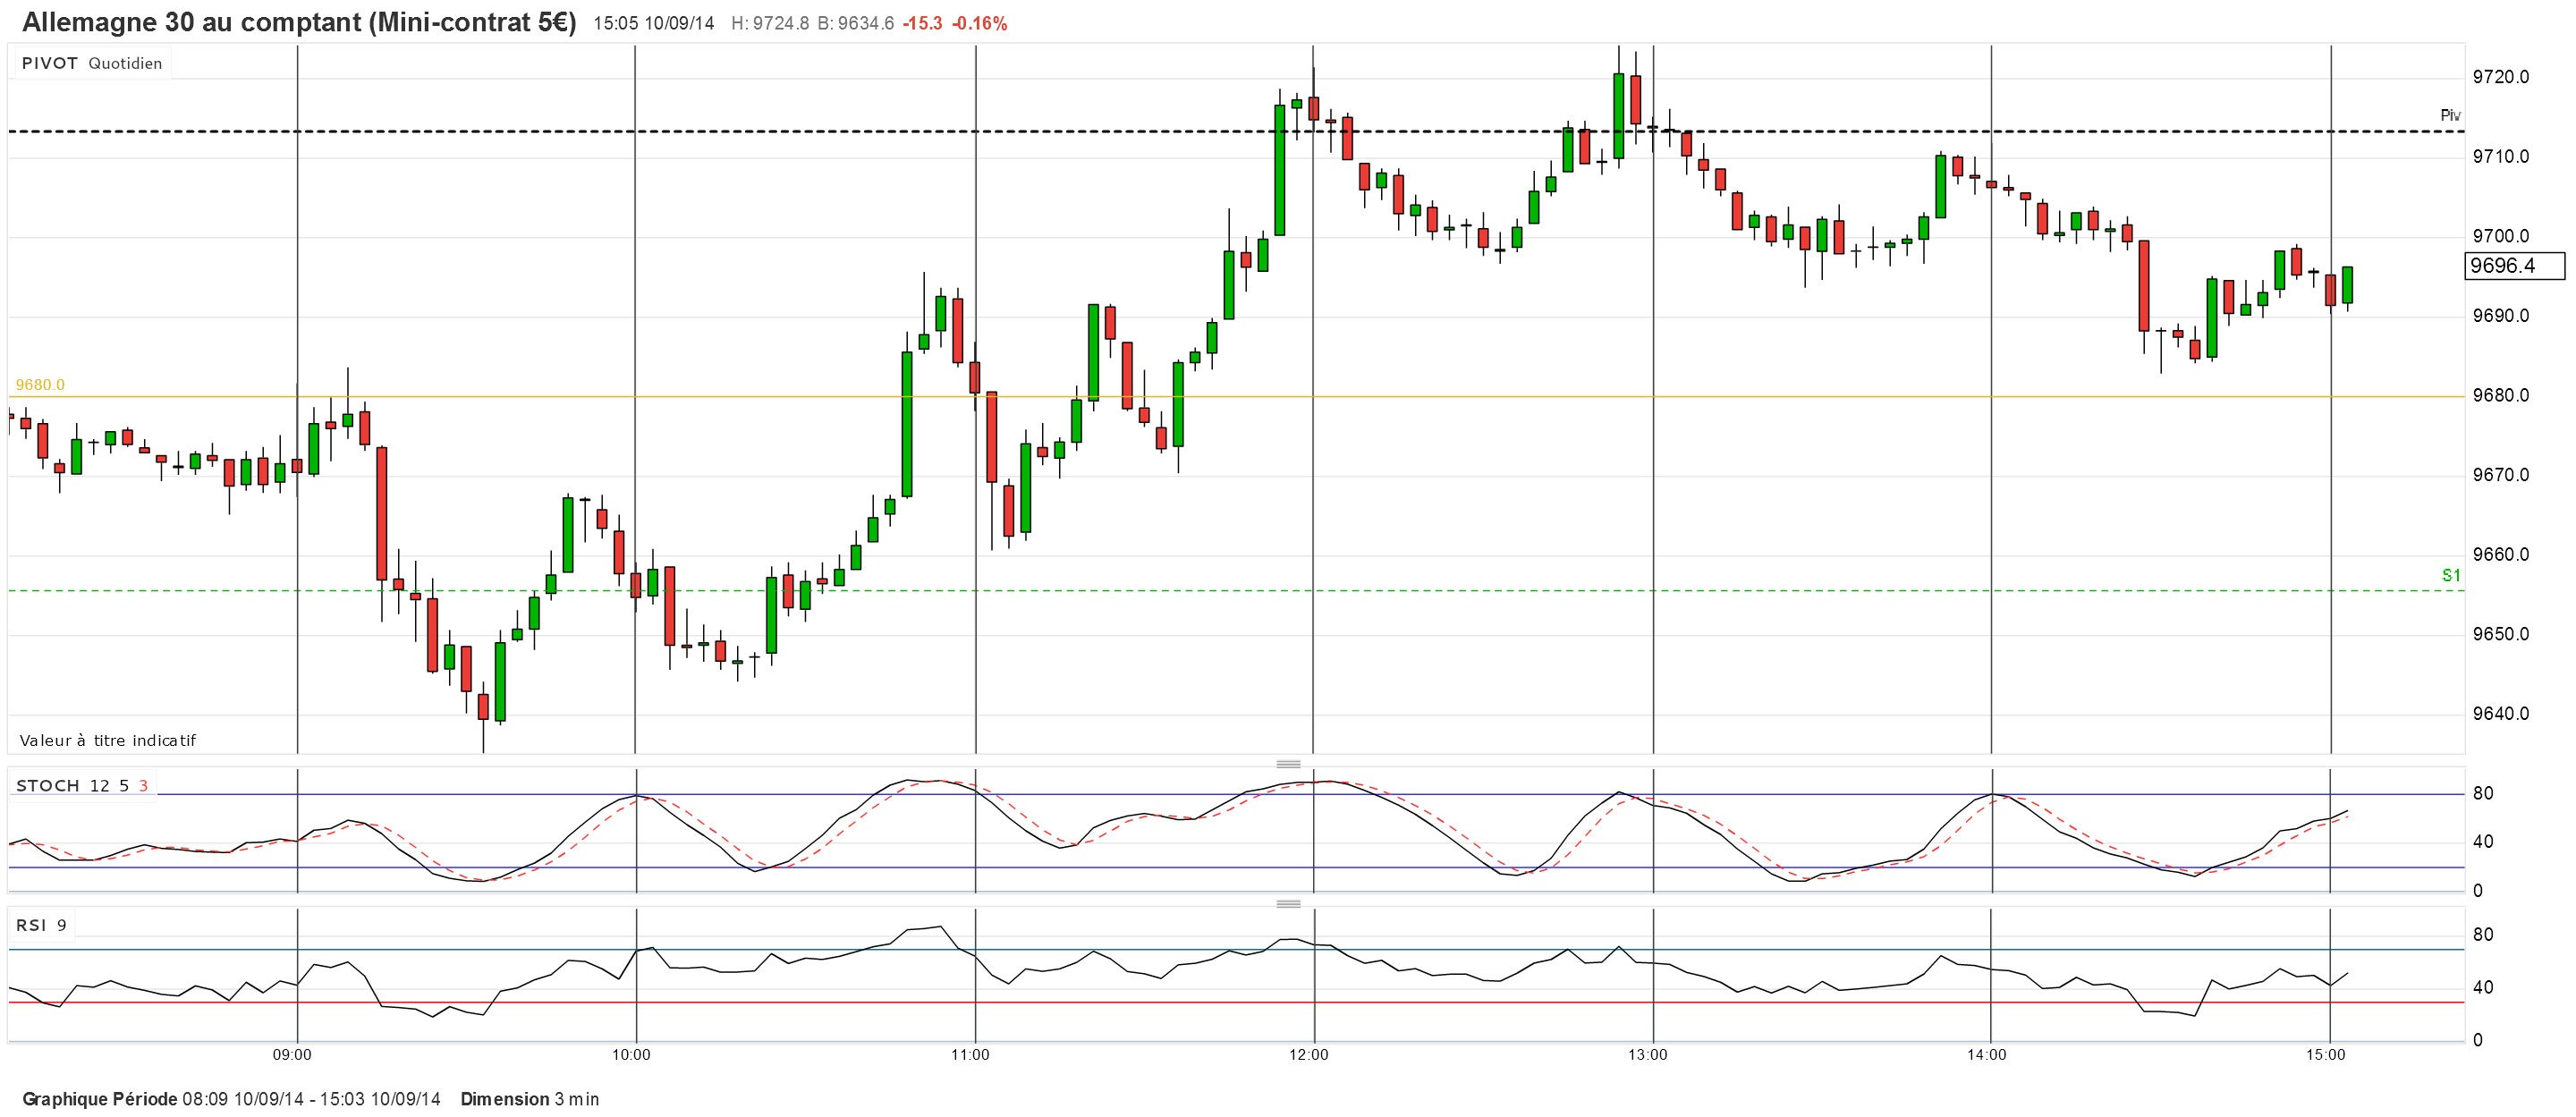Click the RSI 9 indicator label
2576x1117 pixels.
pos(41,925)
